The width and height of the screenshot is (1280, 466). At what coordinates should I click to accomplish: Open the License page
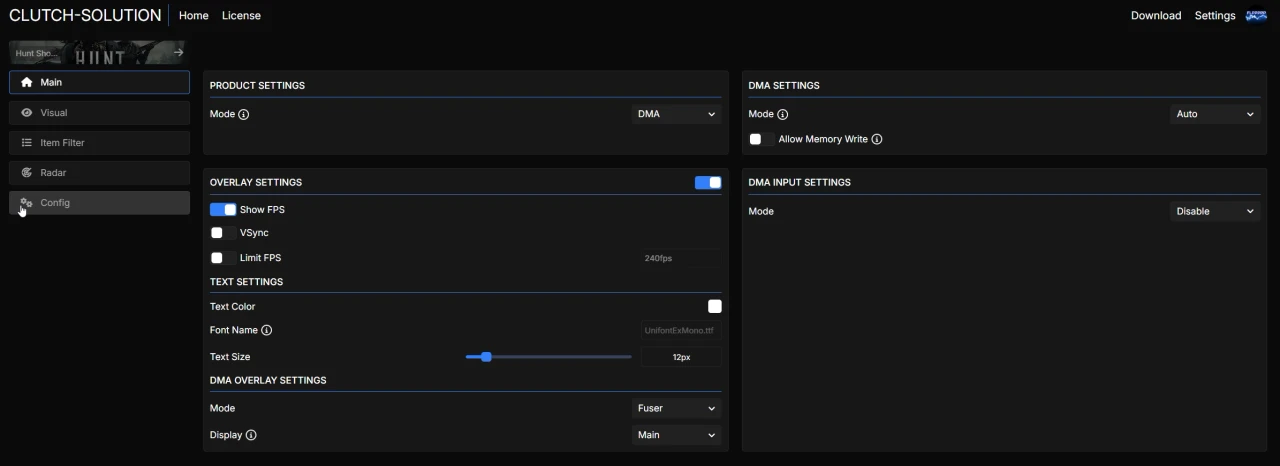click(x=241, y=16)
